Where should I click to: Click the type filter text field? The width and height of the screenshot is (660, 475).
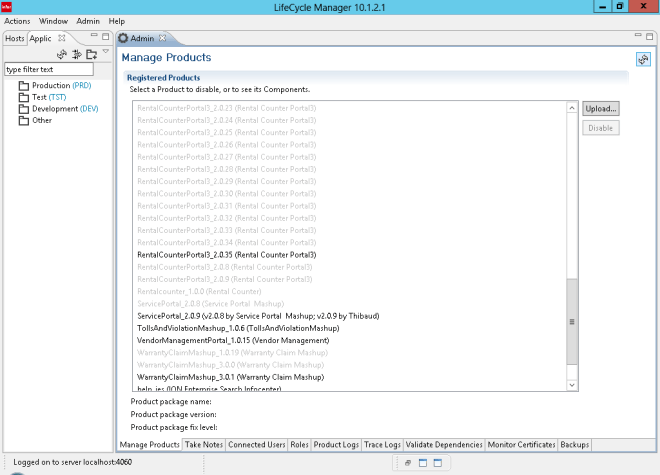click(48, 70)
